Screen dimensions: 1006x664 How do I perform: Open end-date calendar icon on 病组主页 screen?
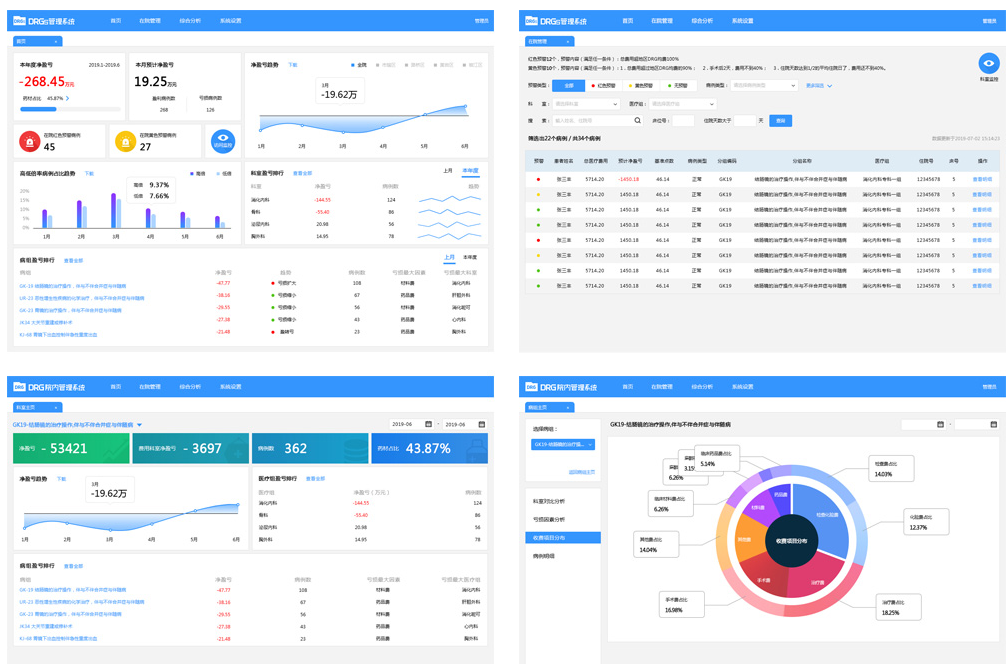pyautogui.click(x=994, y=424)
